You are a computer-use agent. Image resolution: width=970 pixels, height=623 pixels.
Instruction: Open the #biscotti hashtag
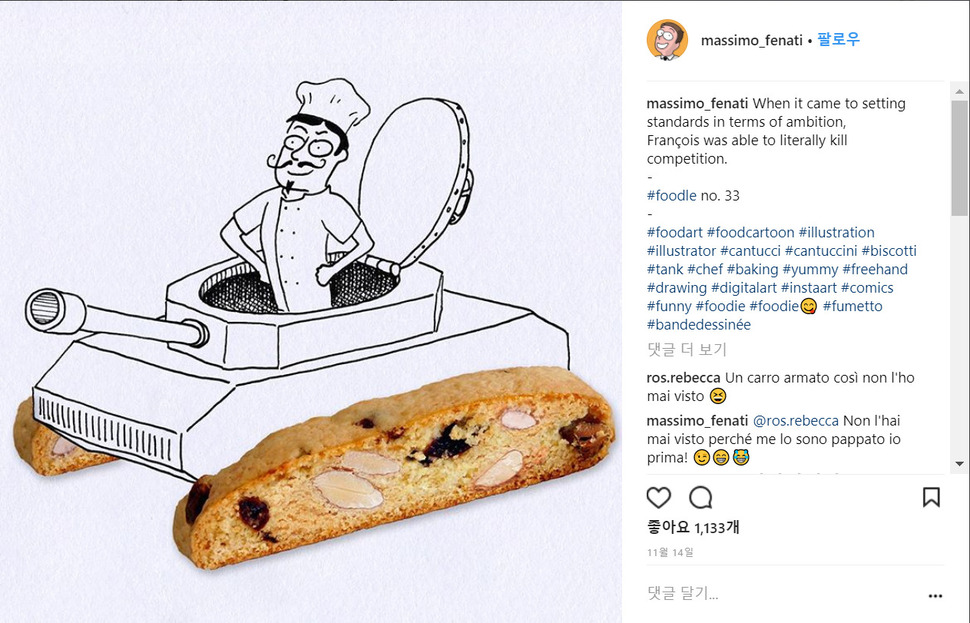click(889, 251)
